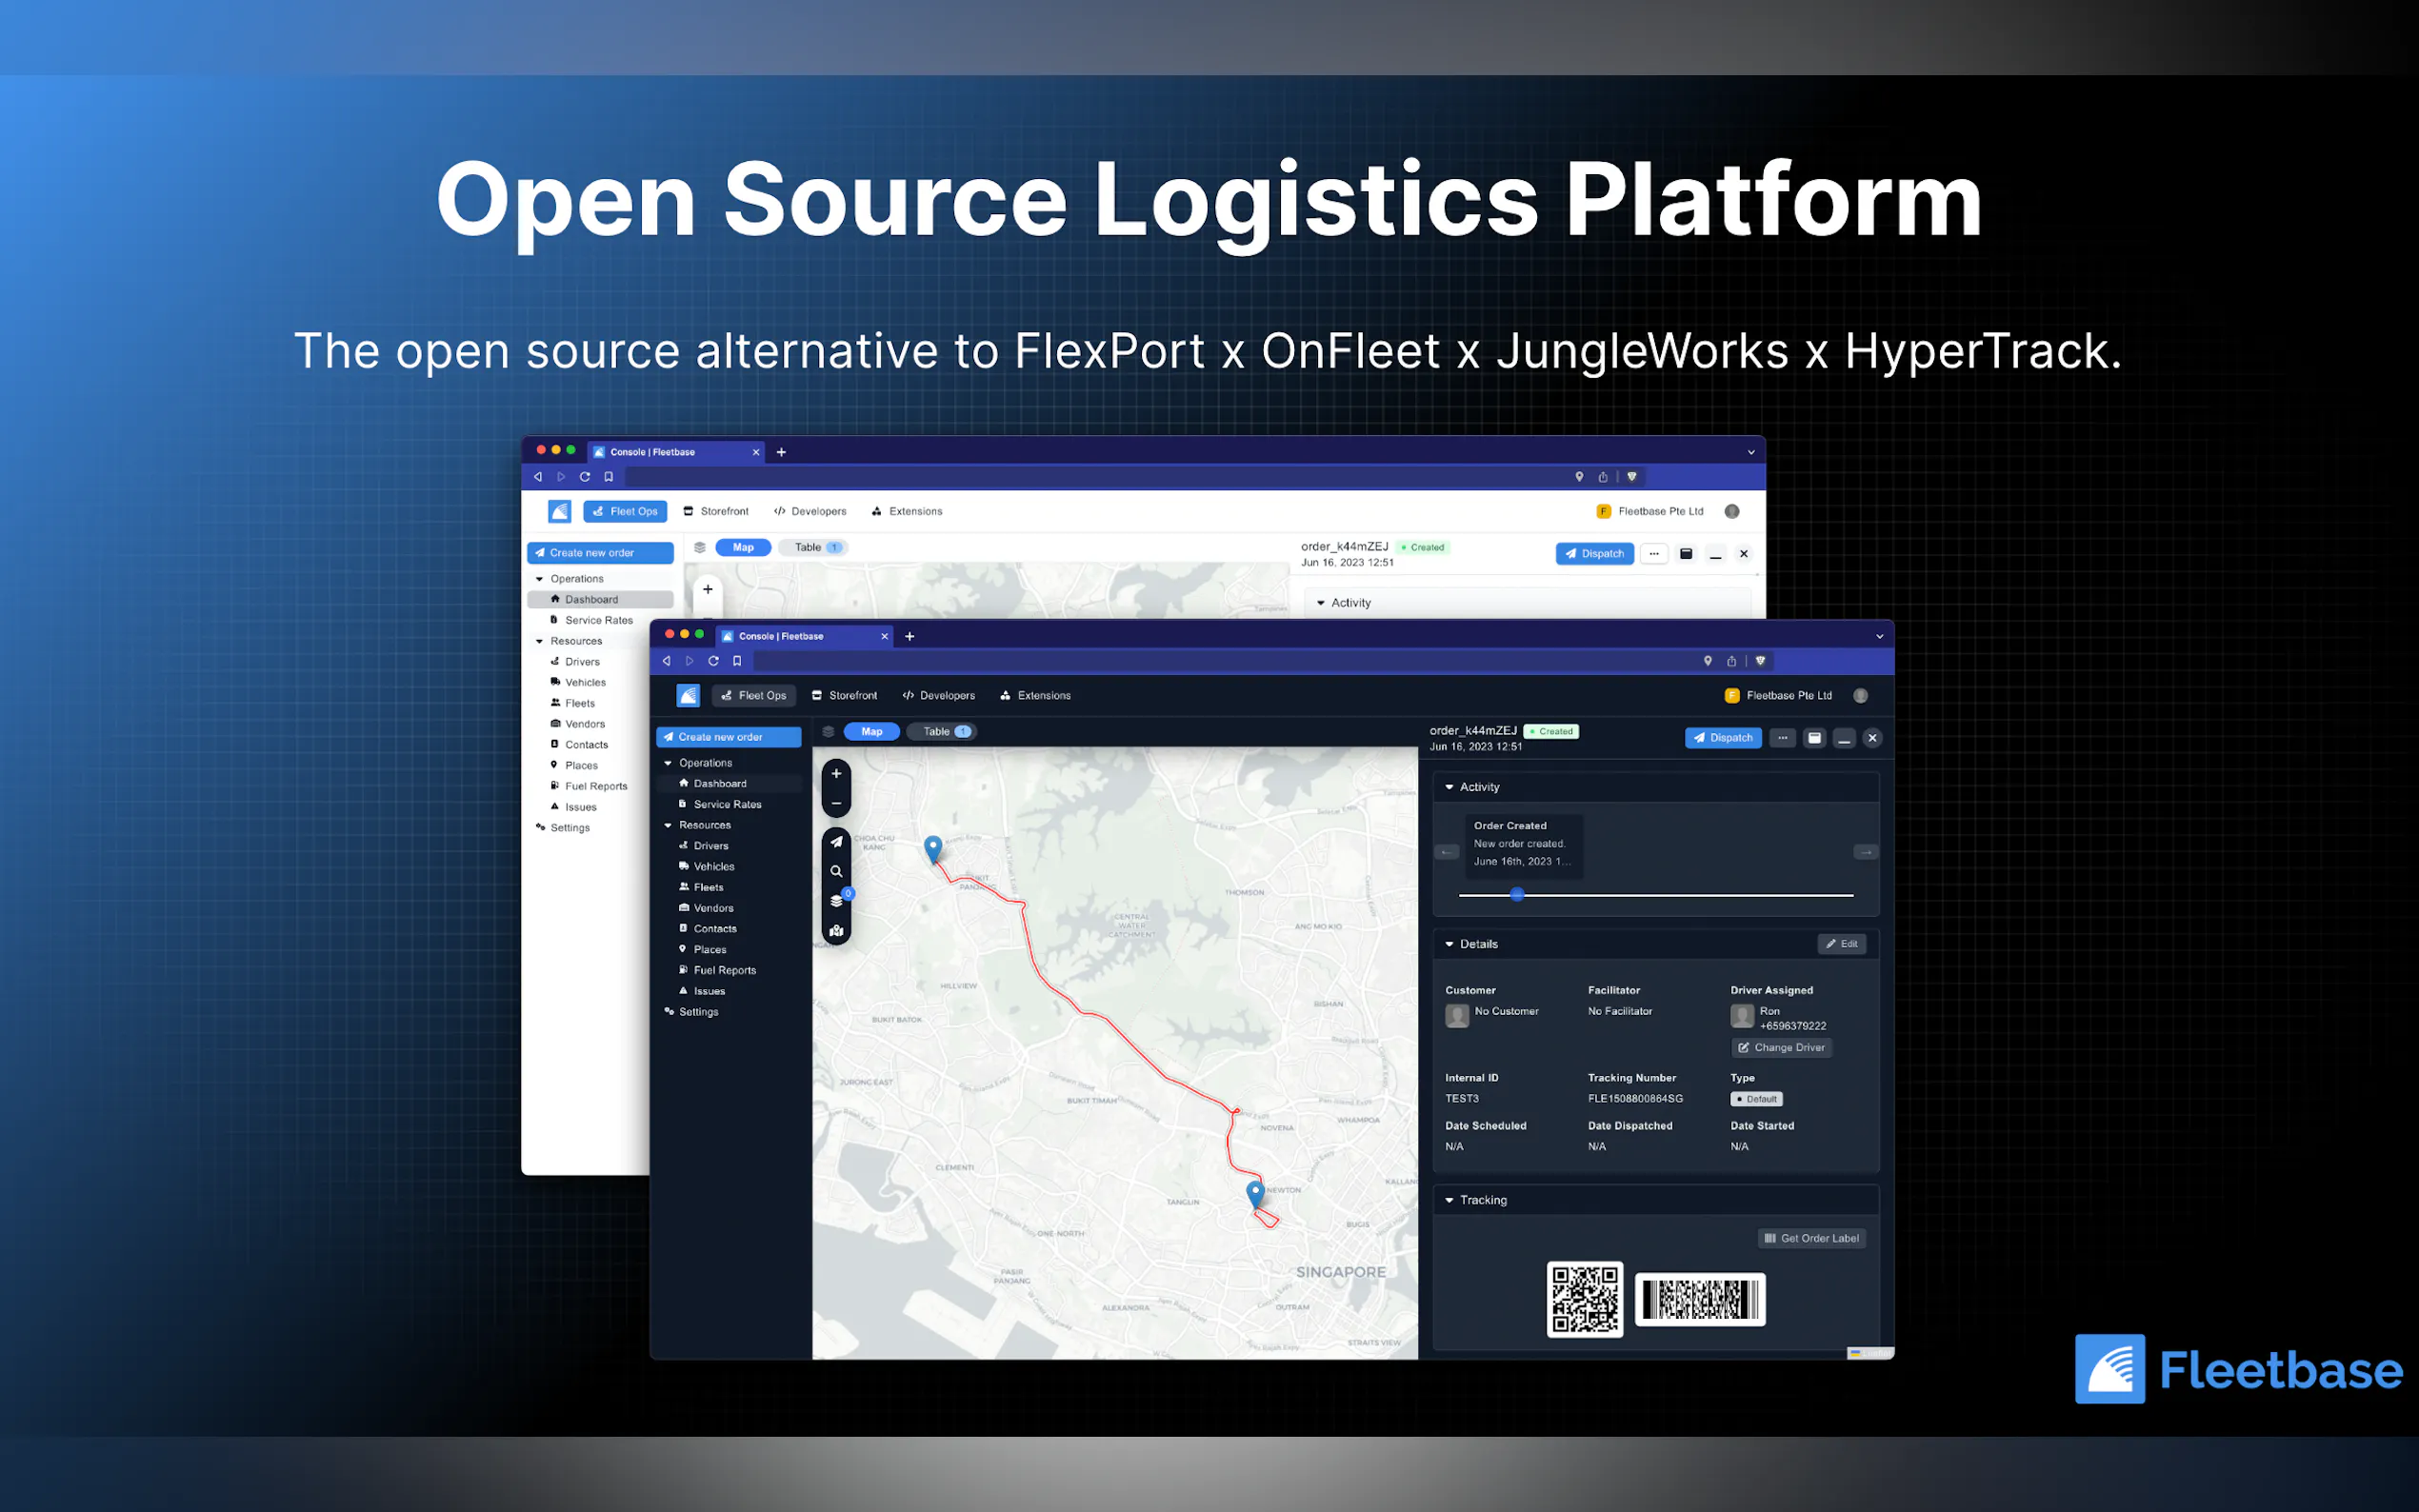Click the paper-plane locate icon on map toolbar
The height and width of the screenshot is (1512, 2419).
coord(836,842)
